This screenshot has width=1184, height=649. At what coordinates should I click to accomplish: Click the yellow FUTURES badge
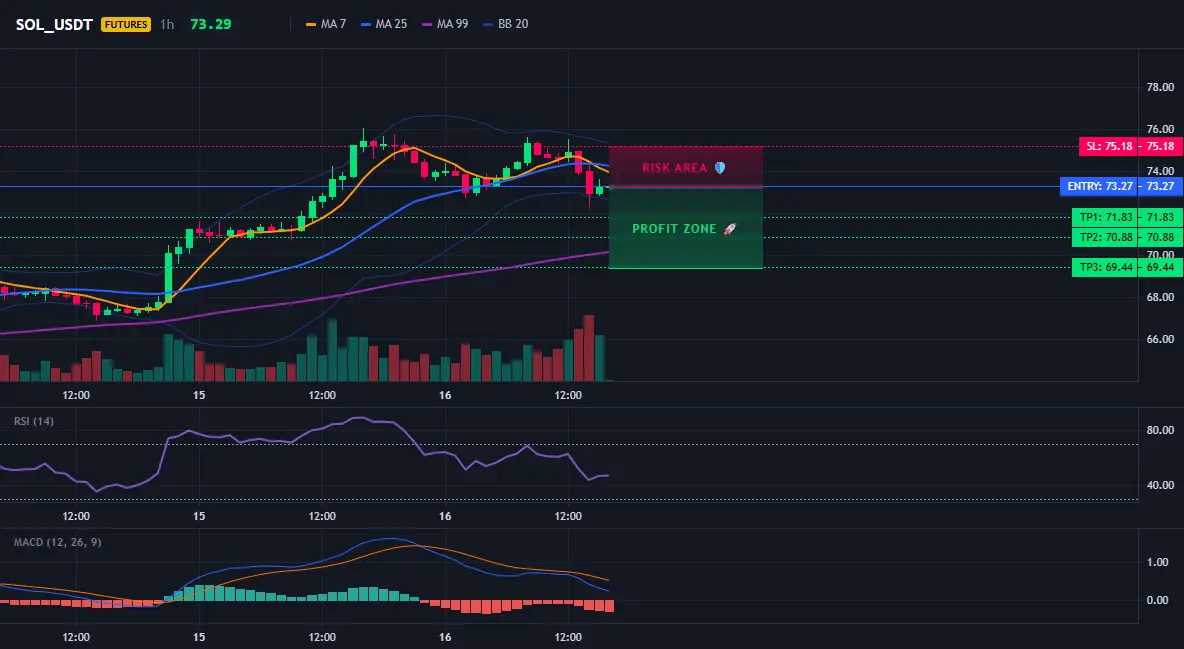point(126,24)
